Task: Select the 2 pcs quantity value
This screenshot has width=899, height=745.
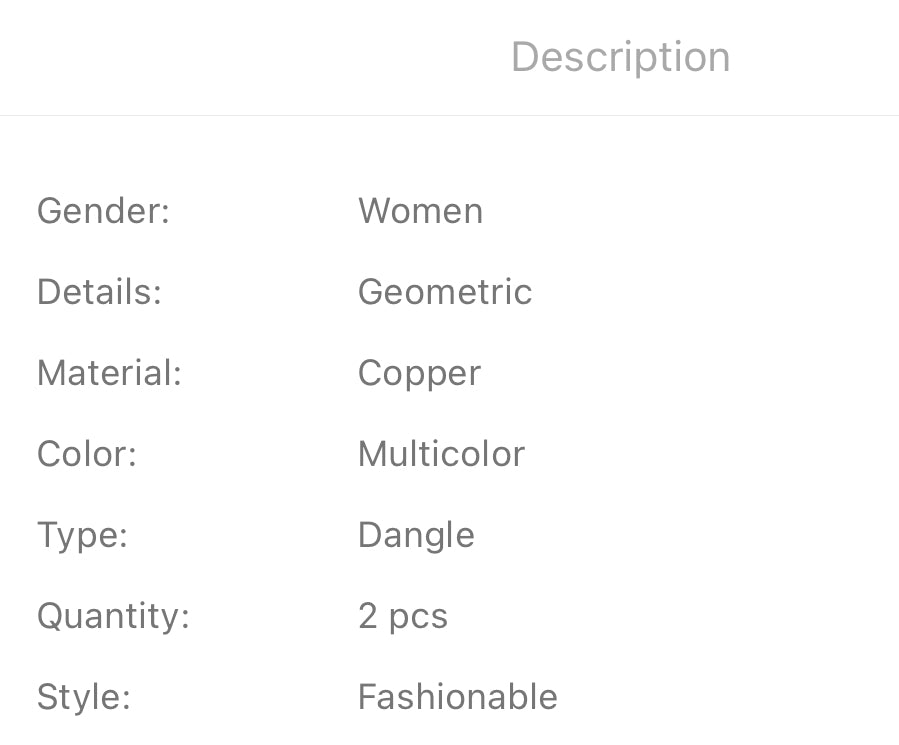Action: [403, 616]
